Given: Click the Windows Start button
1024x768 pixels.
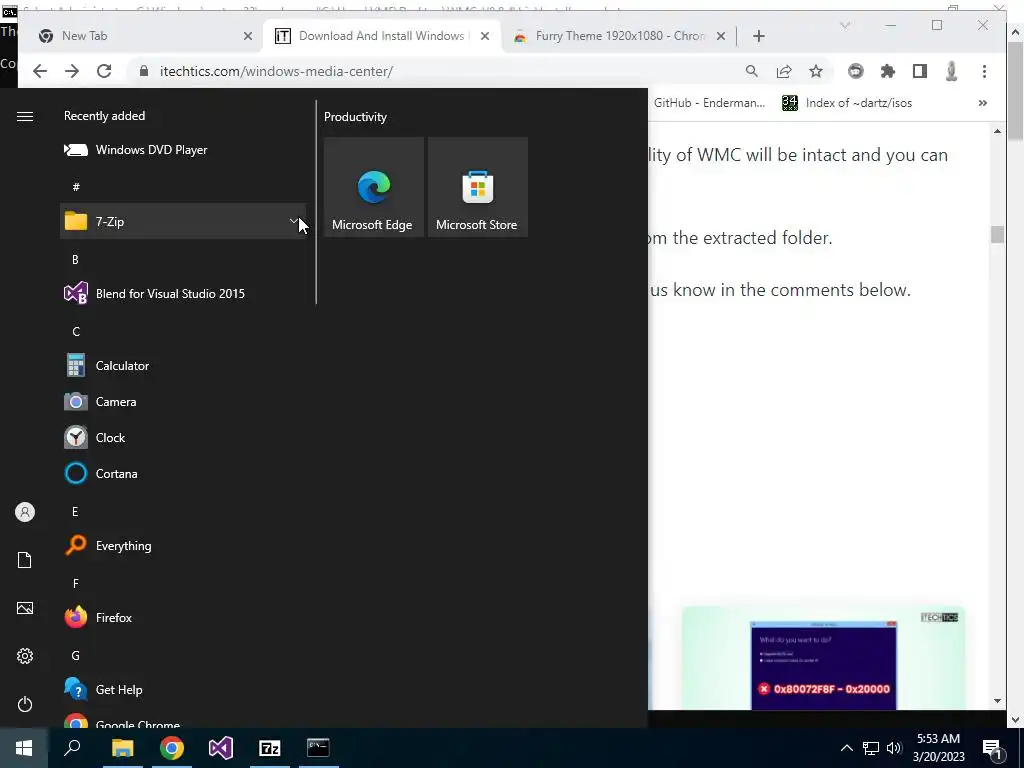Looking at the screenshot, I should point(24,748).
